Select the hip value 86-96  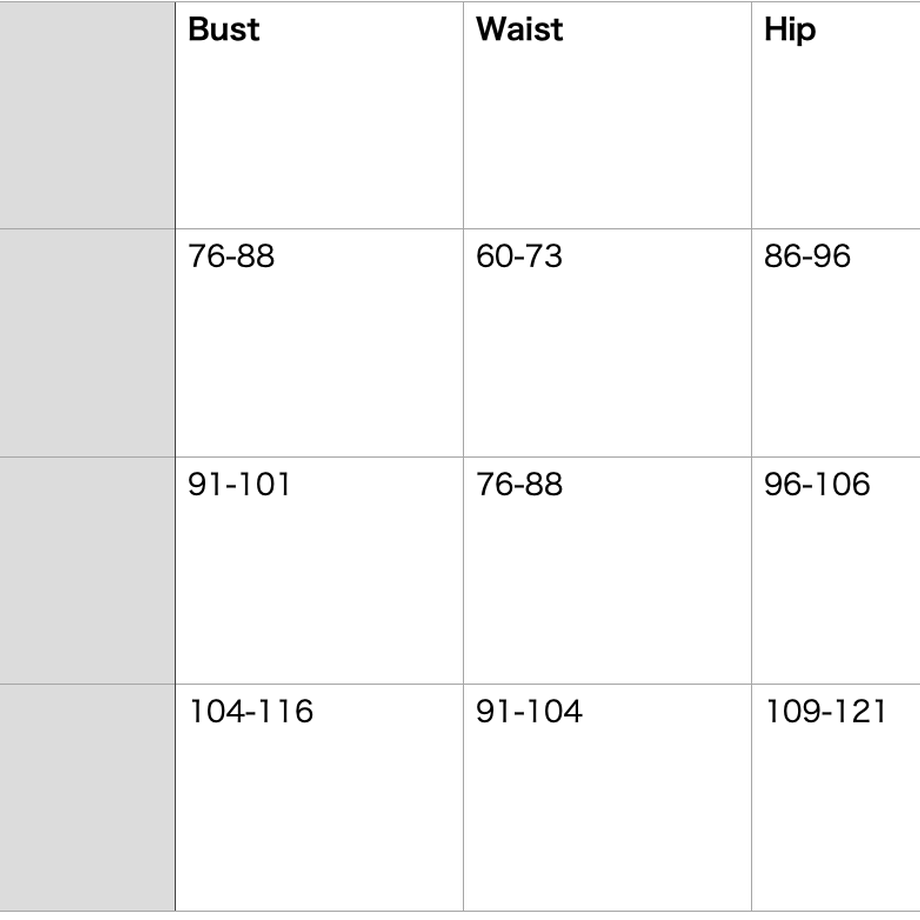pyautogui.click(x=807, y=256)
